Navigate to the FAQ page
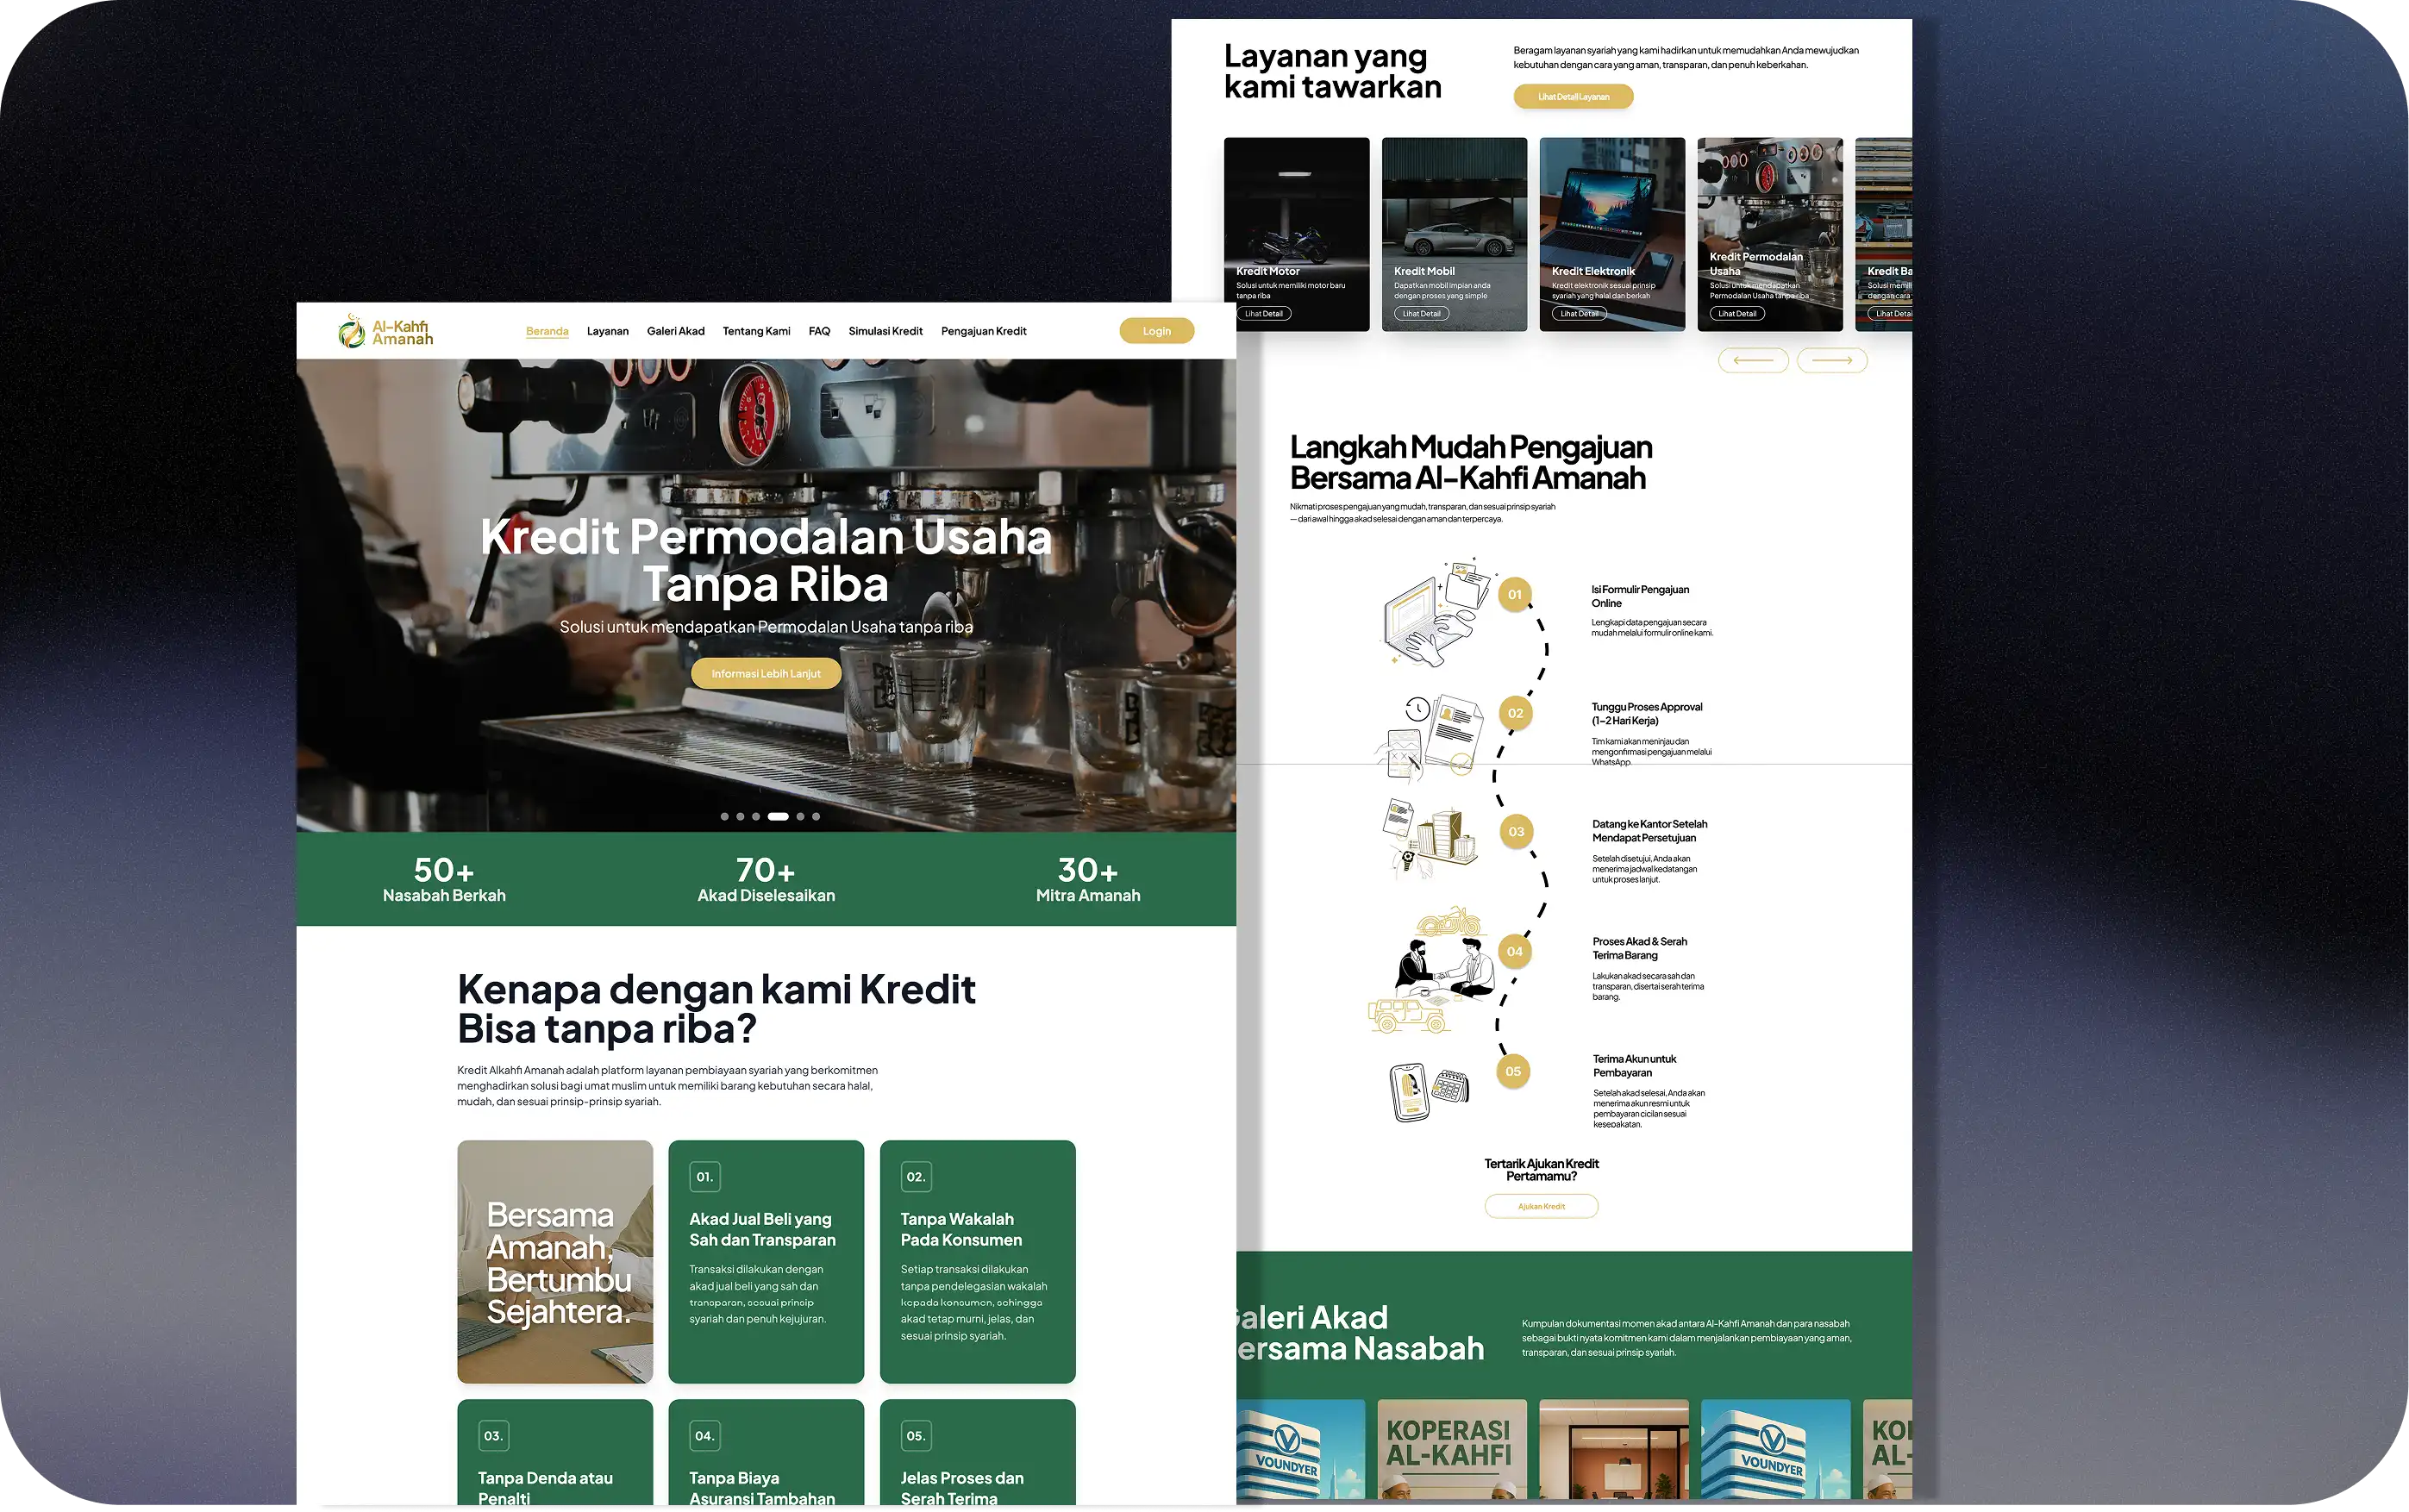This screenshot has height=1512, width=2409. (818, 331)
